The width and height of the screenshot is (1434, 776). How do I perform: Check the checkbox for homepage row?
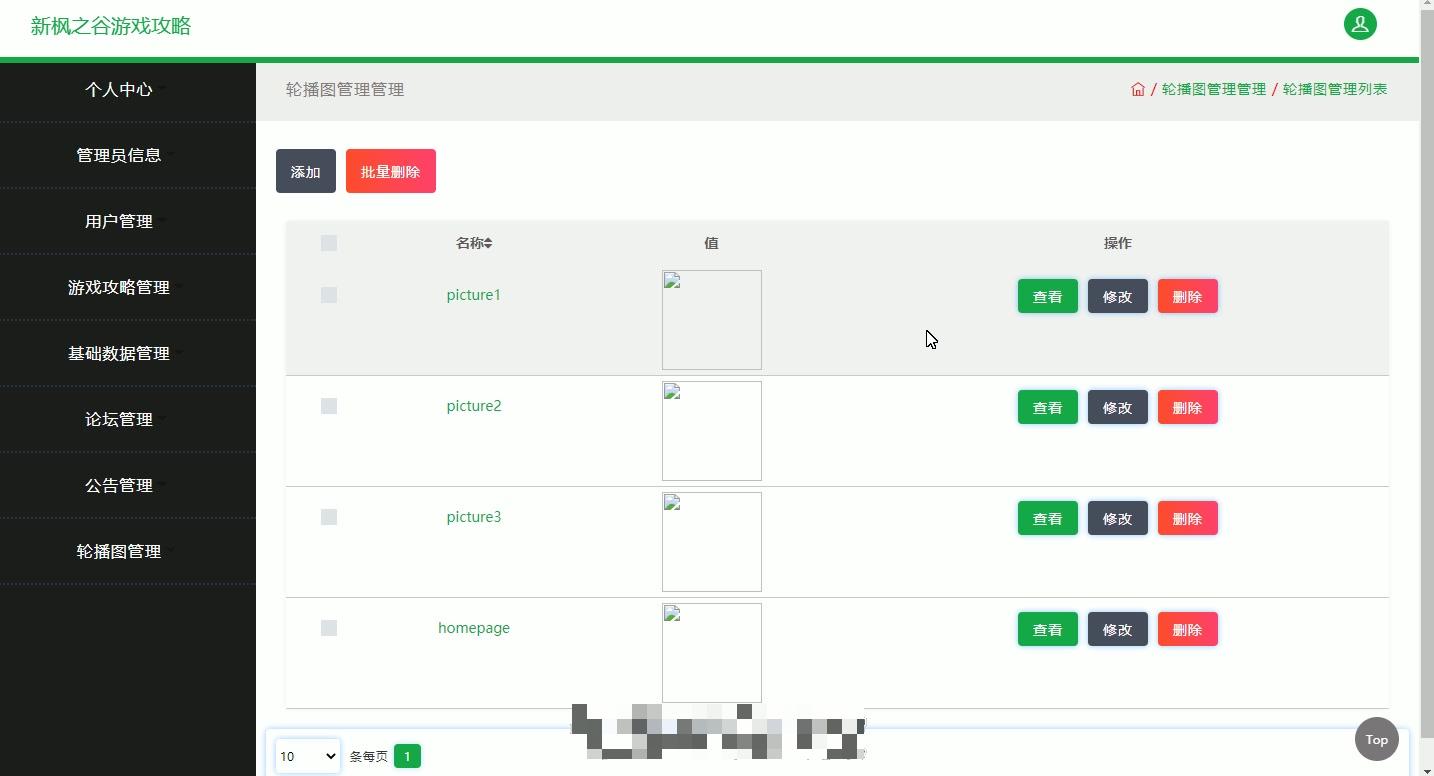click(329, 628)
